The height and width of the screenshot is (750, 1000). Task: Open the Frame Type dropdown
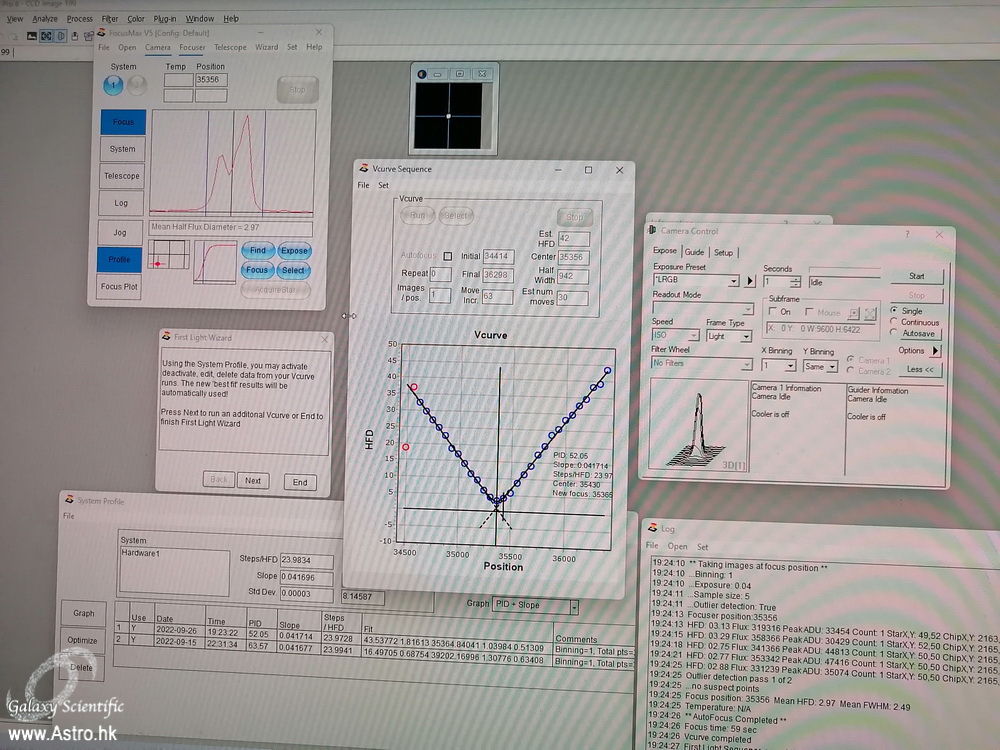click(x=745, y=337)
